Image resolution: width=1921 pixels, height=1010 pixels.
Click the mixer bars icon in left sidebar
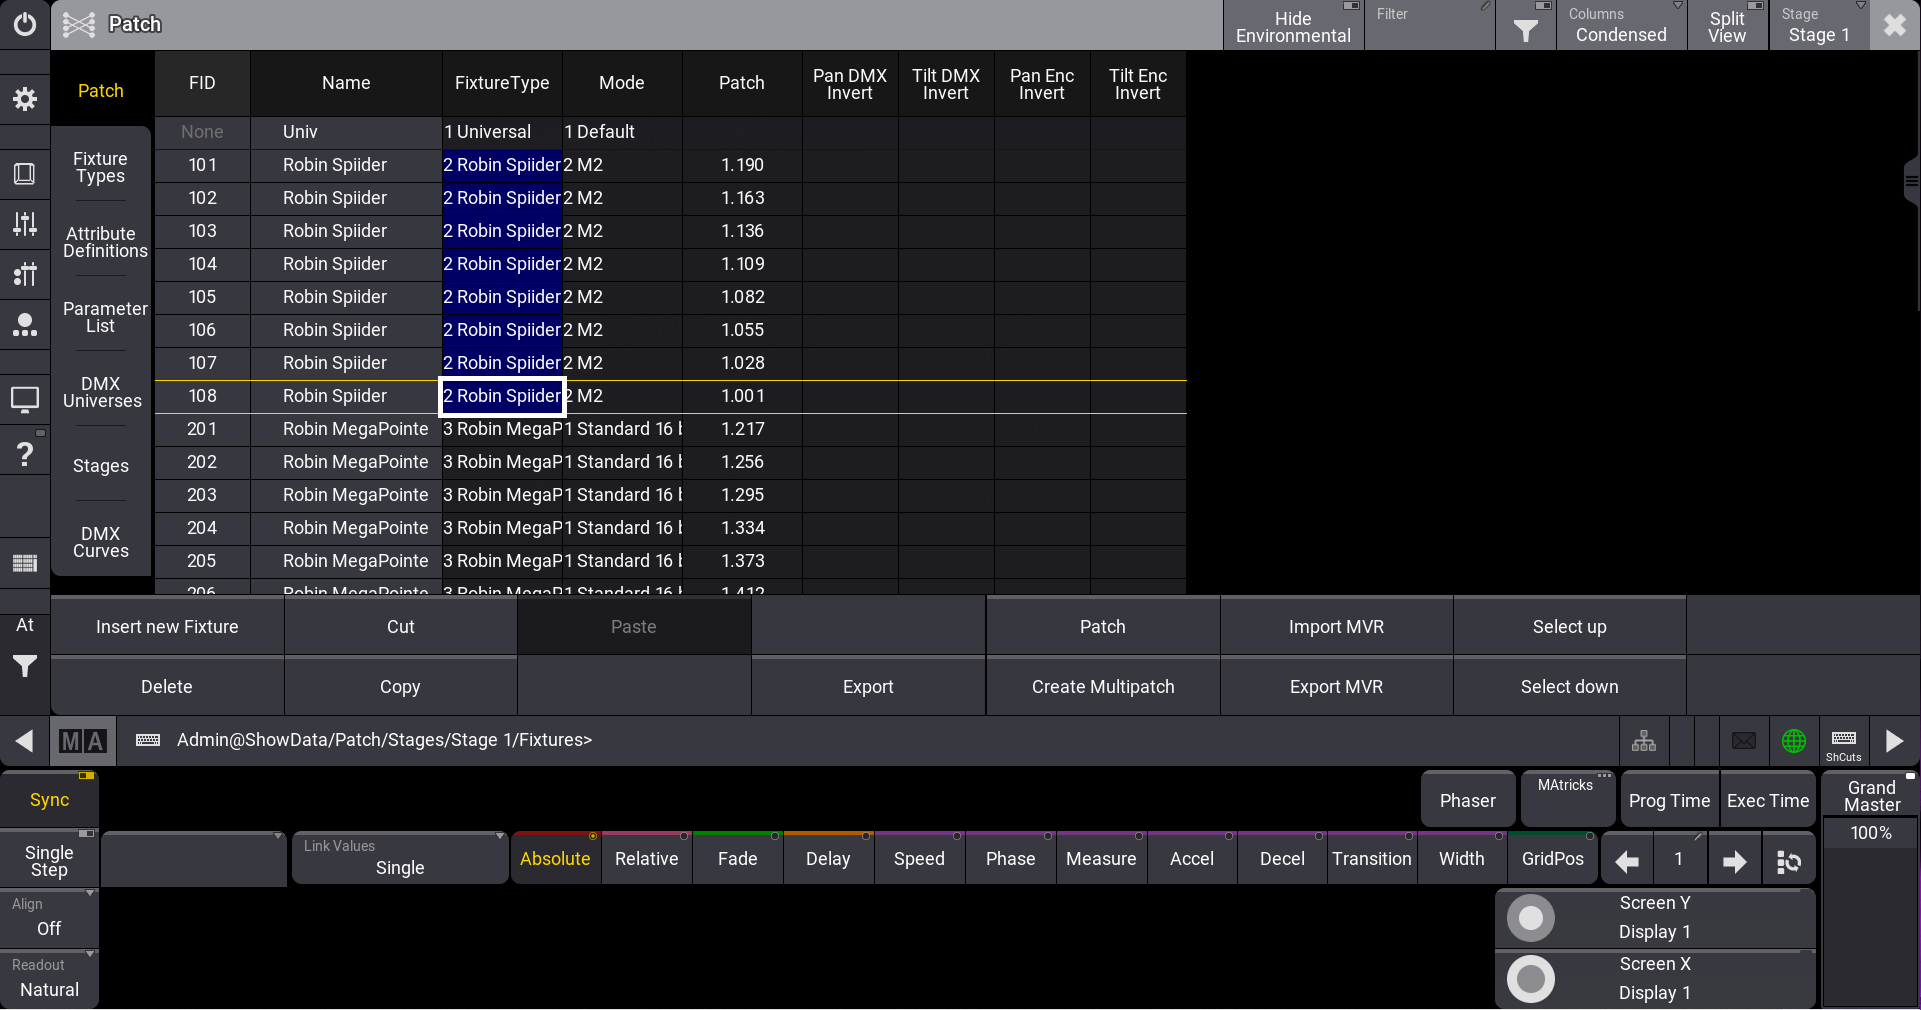pos(25,274)
